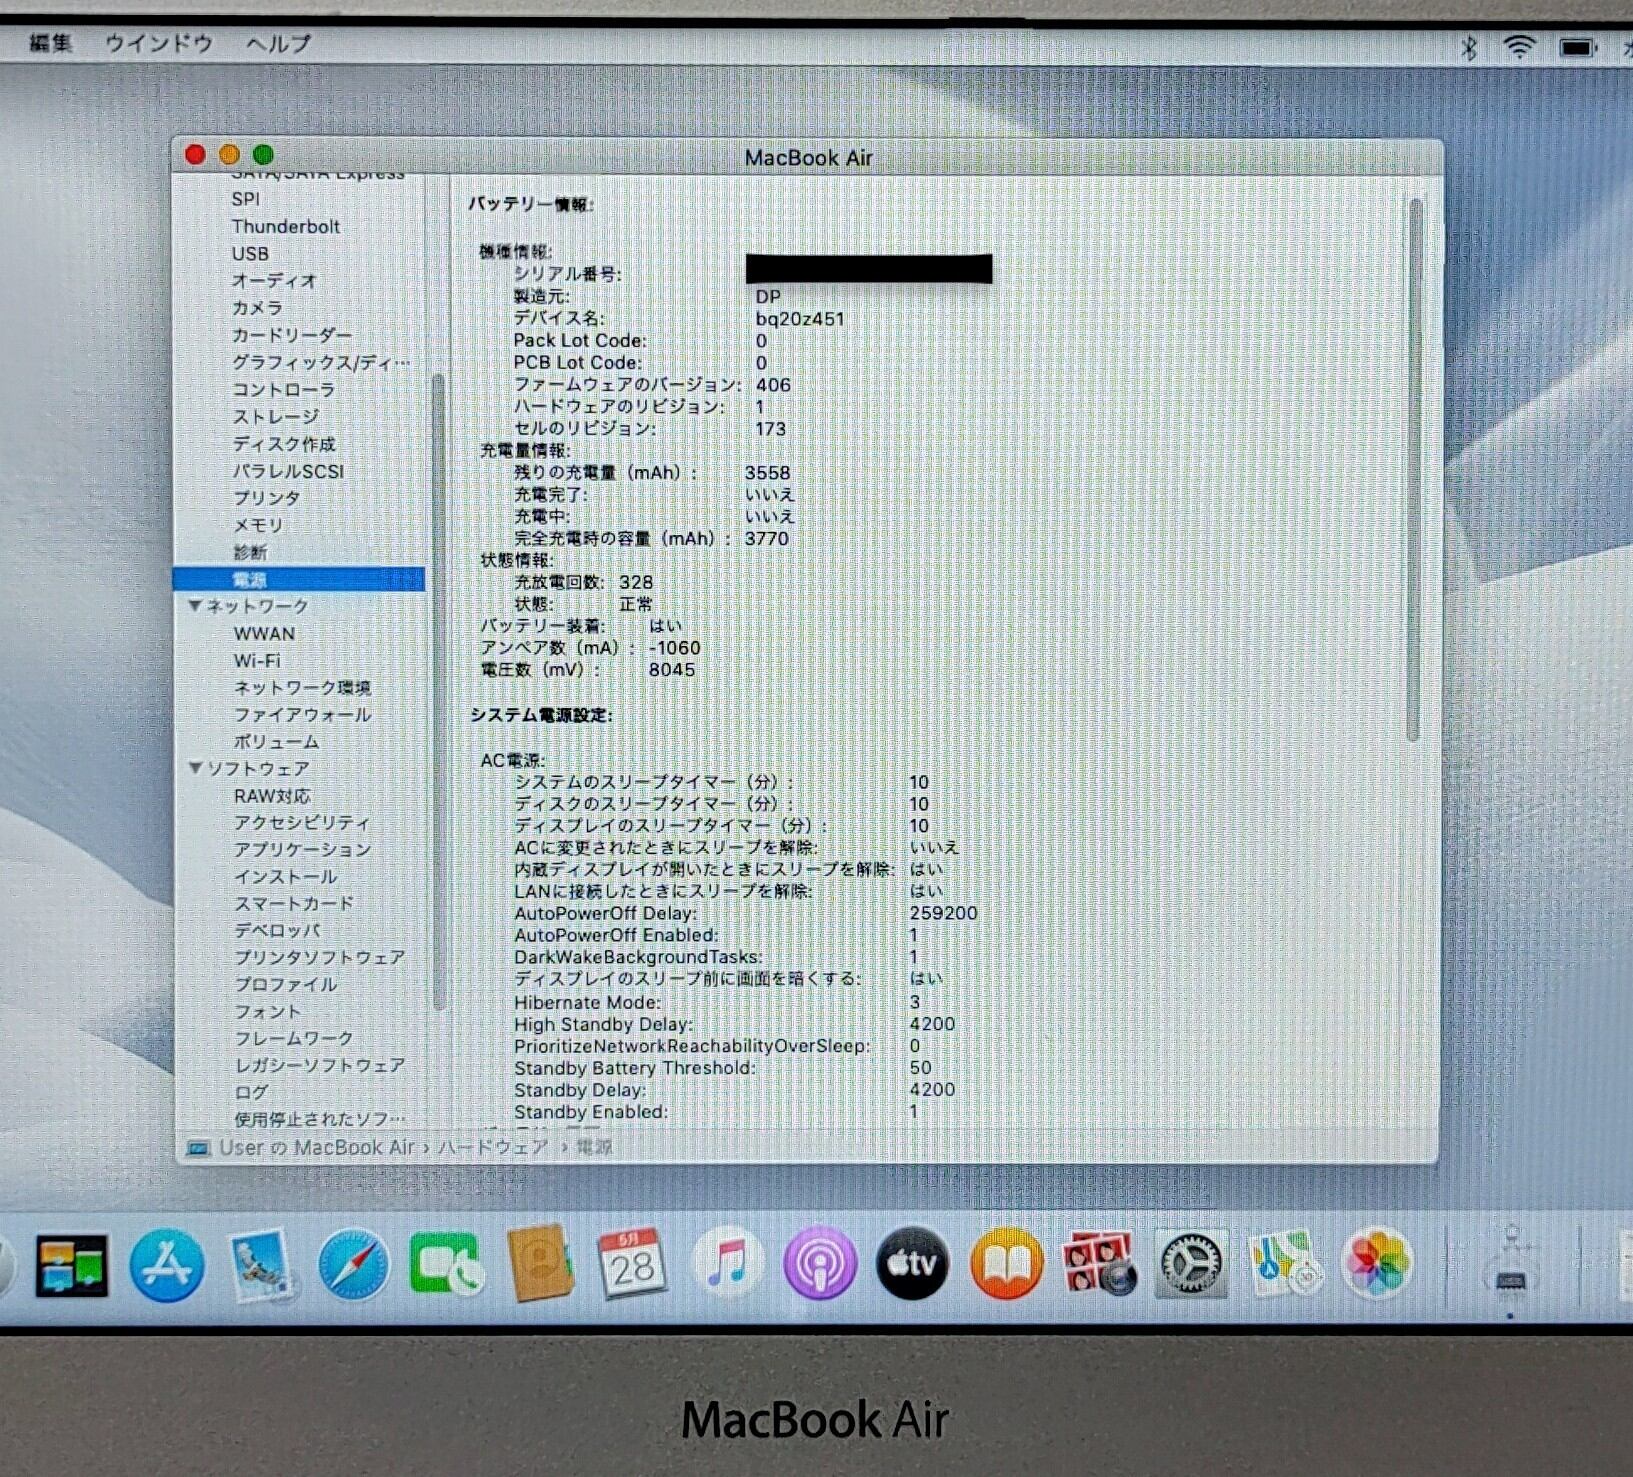Open the Contacts address book icon

540,1264
